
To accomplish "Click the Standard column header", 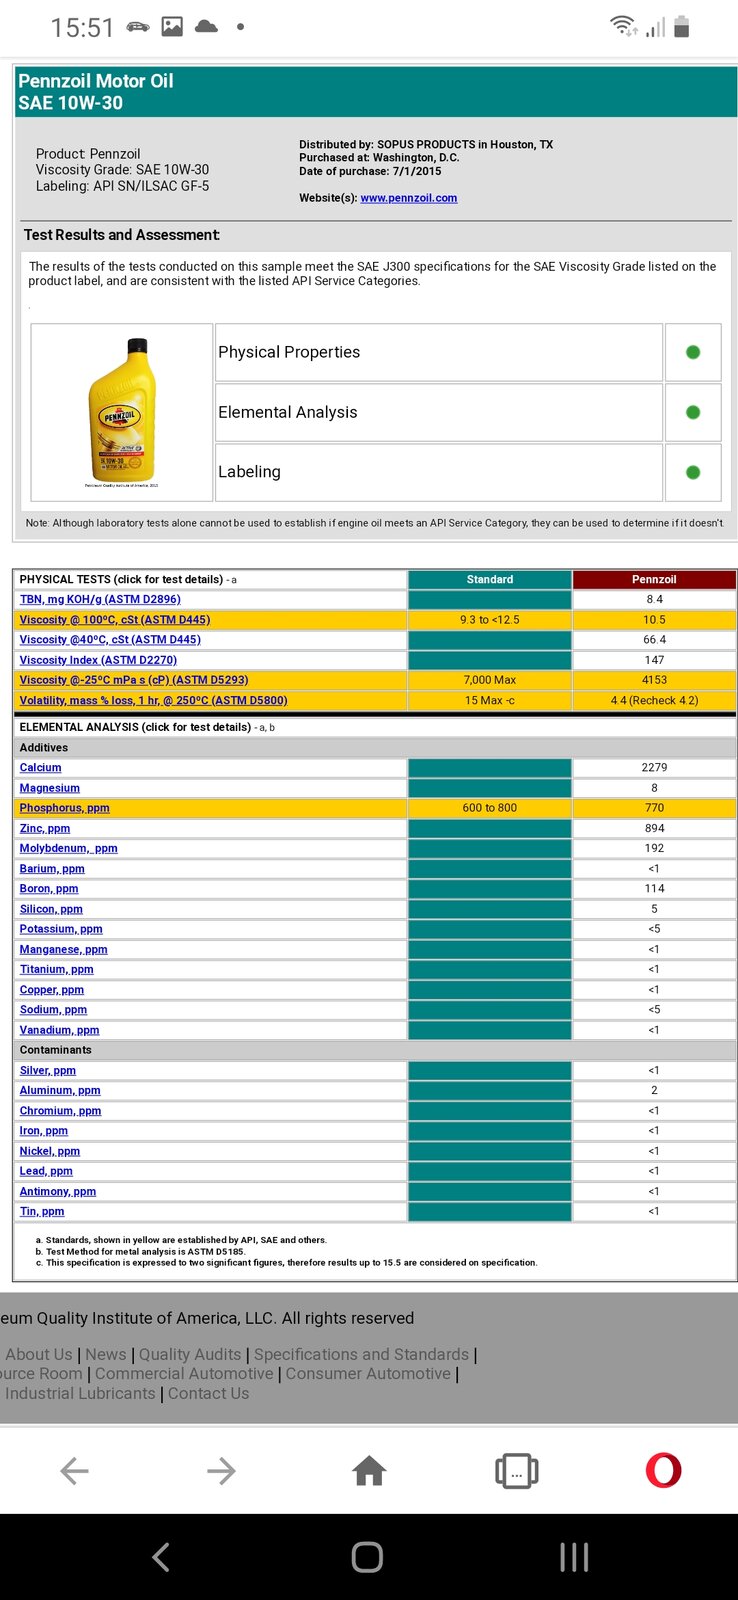I will 490,579.
